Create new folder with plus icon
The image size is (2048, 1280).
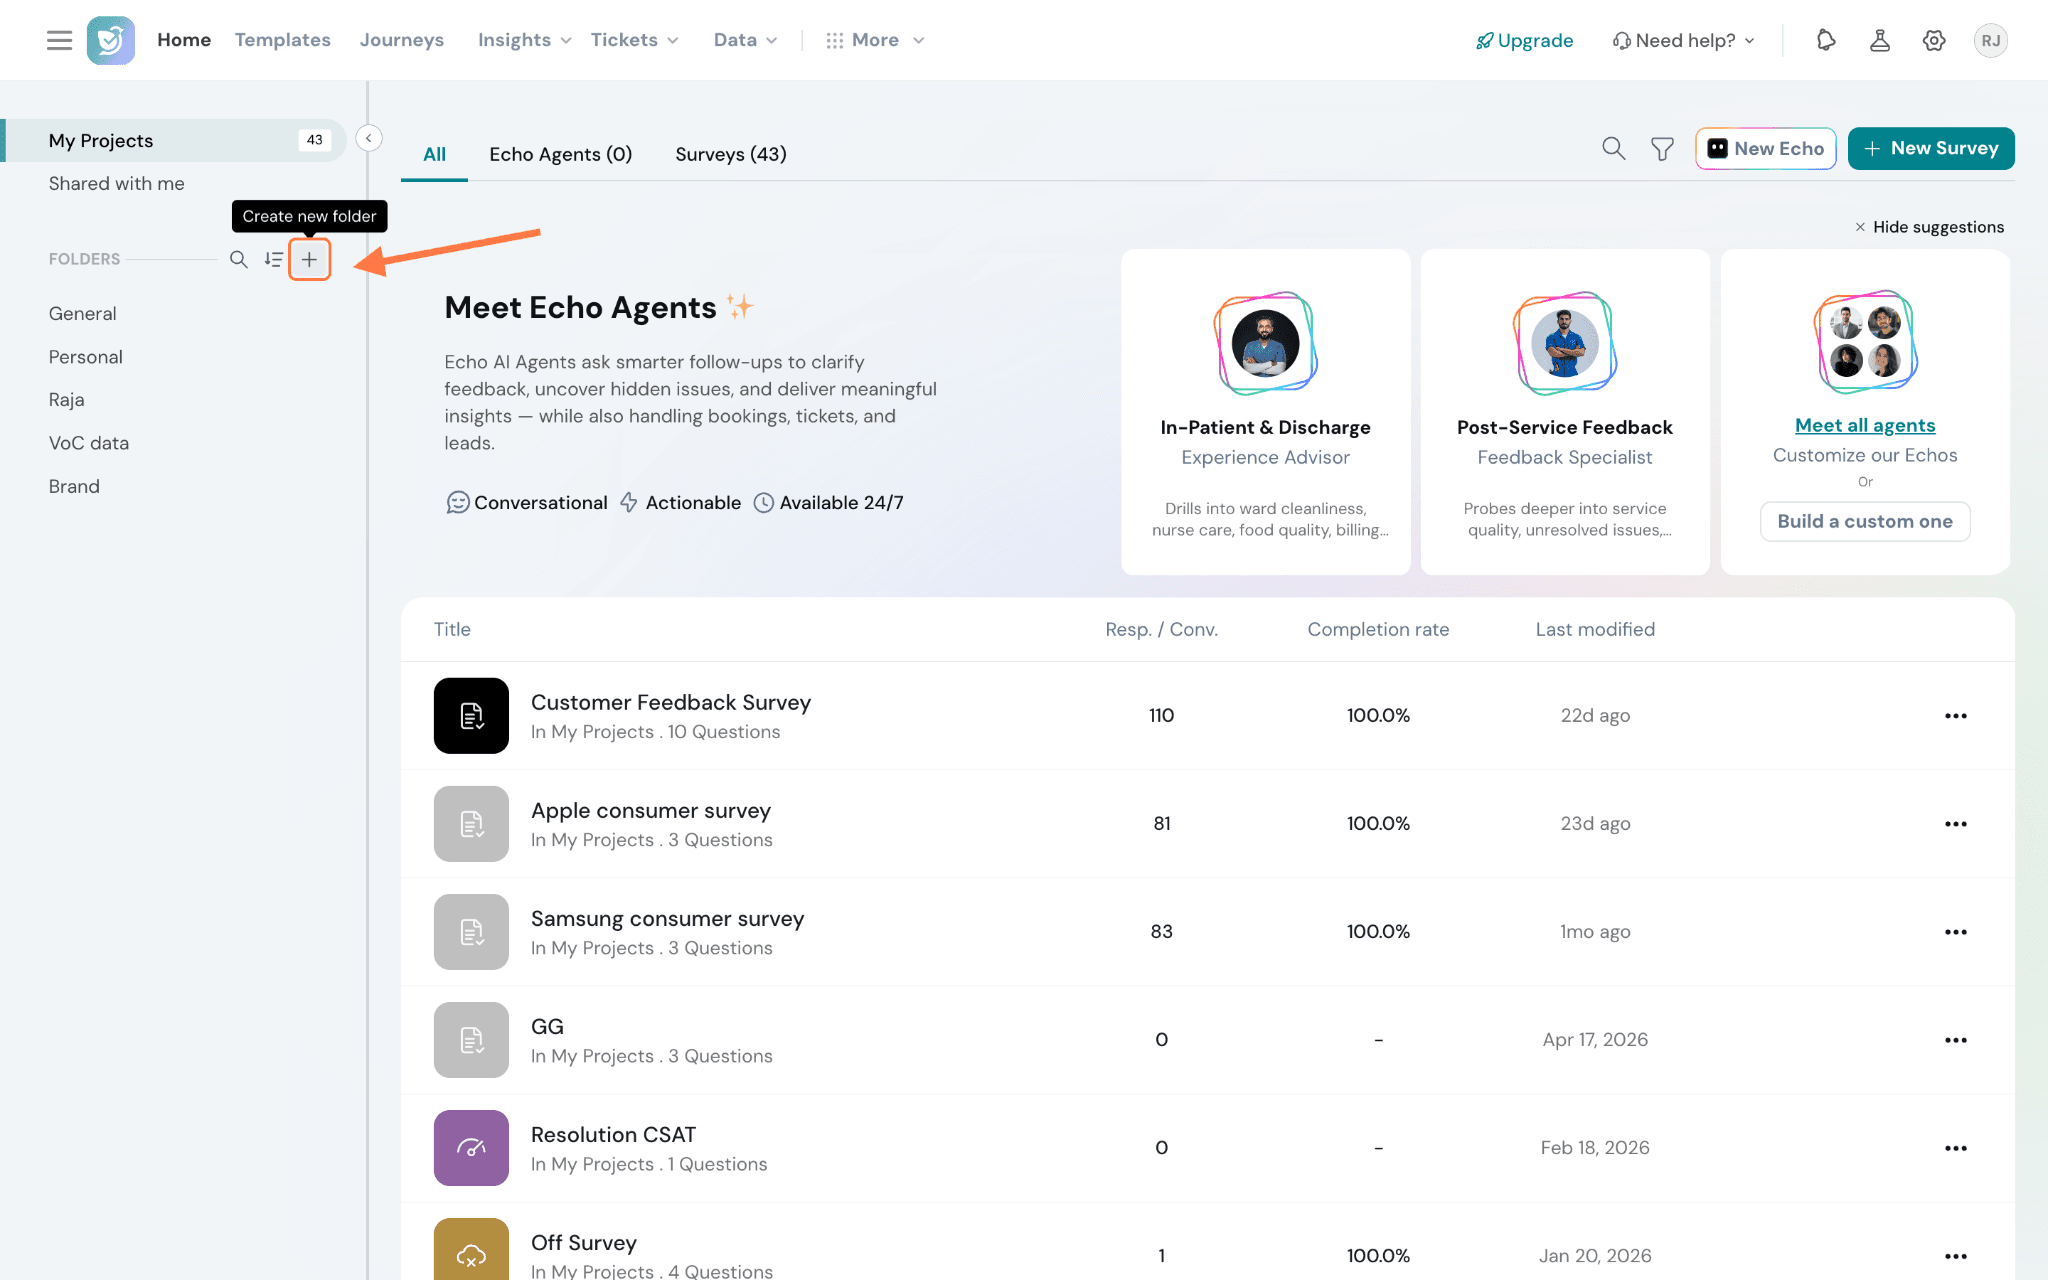click(x=310, y=259)
